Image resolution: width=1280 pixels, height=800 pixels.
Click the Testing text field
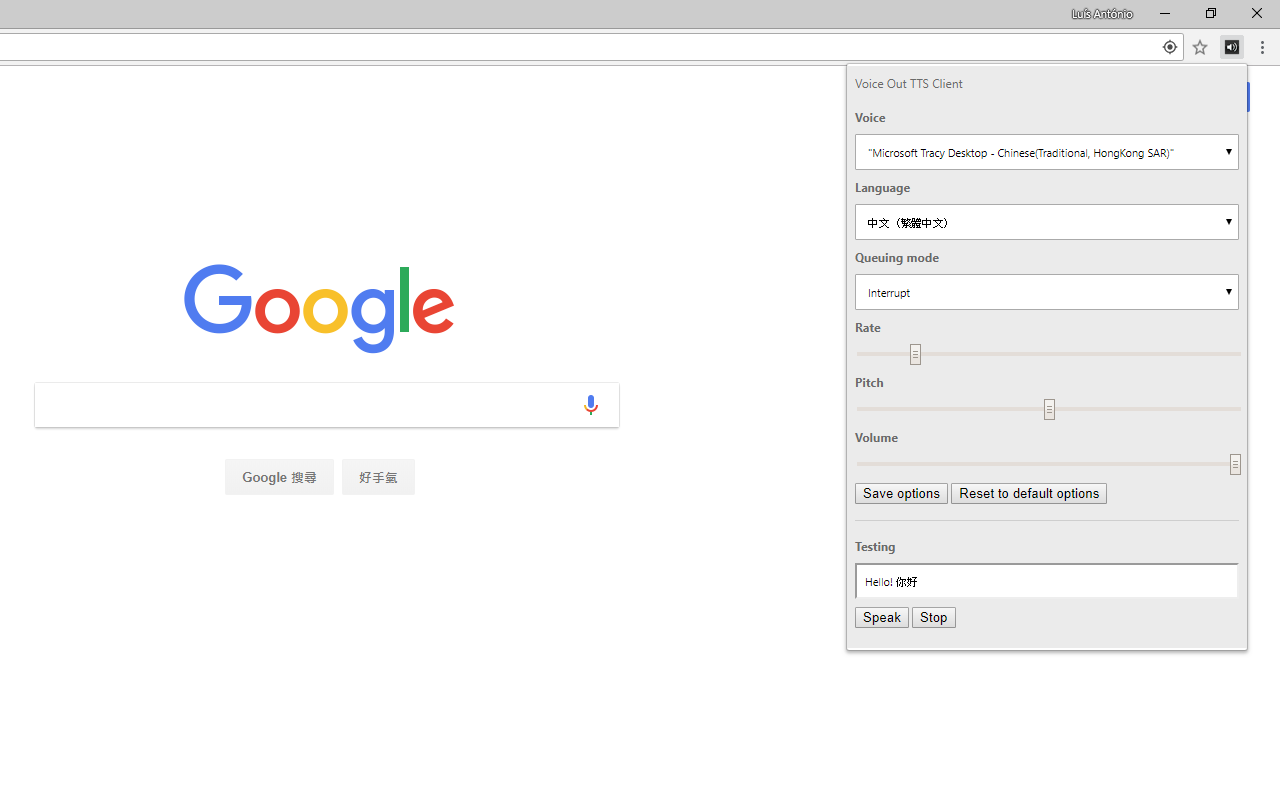coord(1046,581)
